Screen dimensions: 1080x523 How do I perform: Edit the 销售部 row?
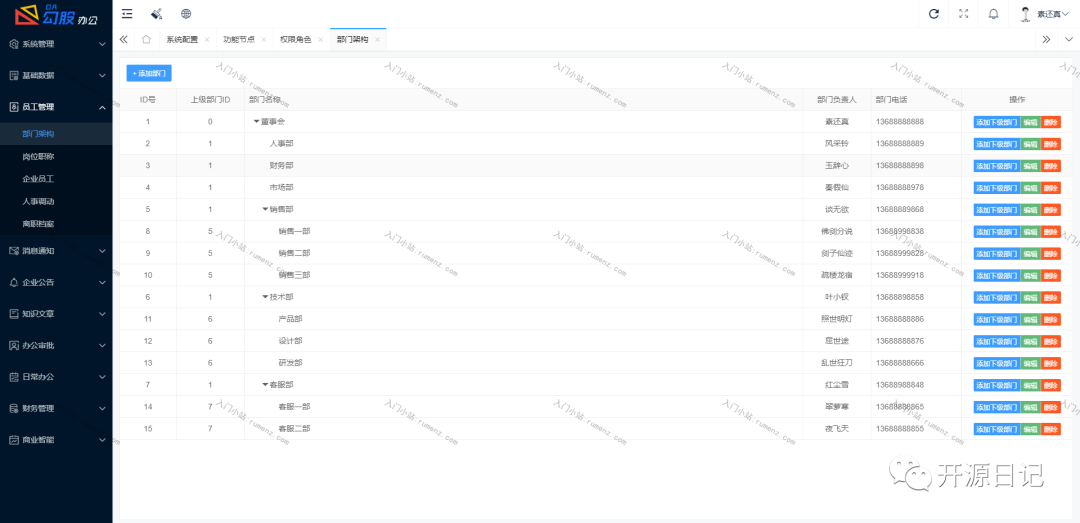(x=1030, y=209)
